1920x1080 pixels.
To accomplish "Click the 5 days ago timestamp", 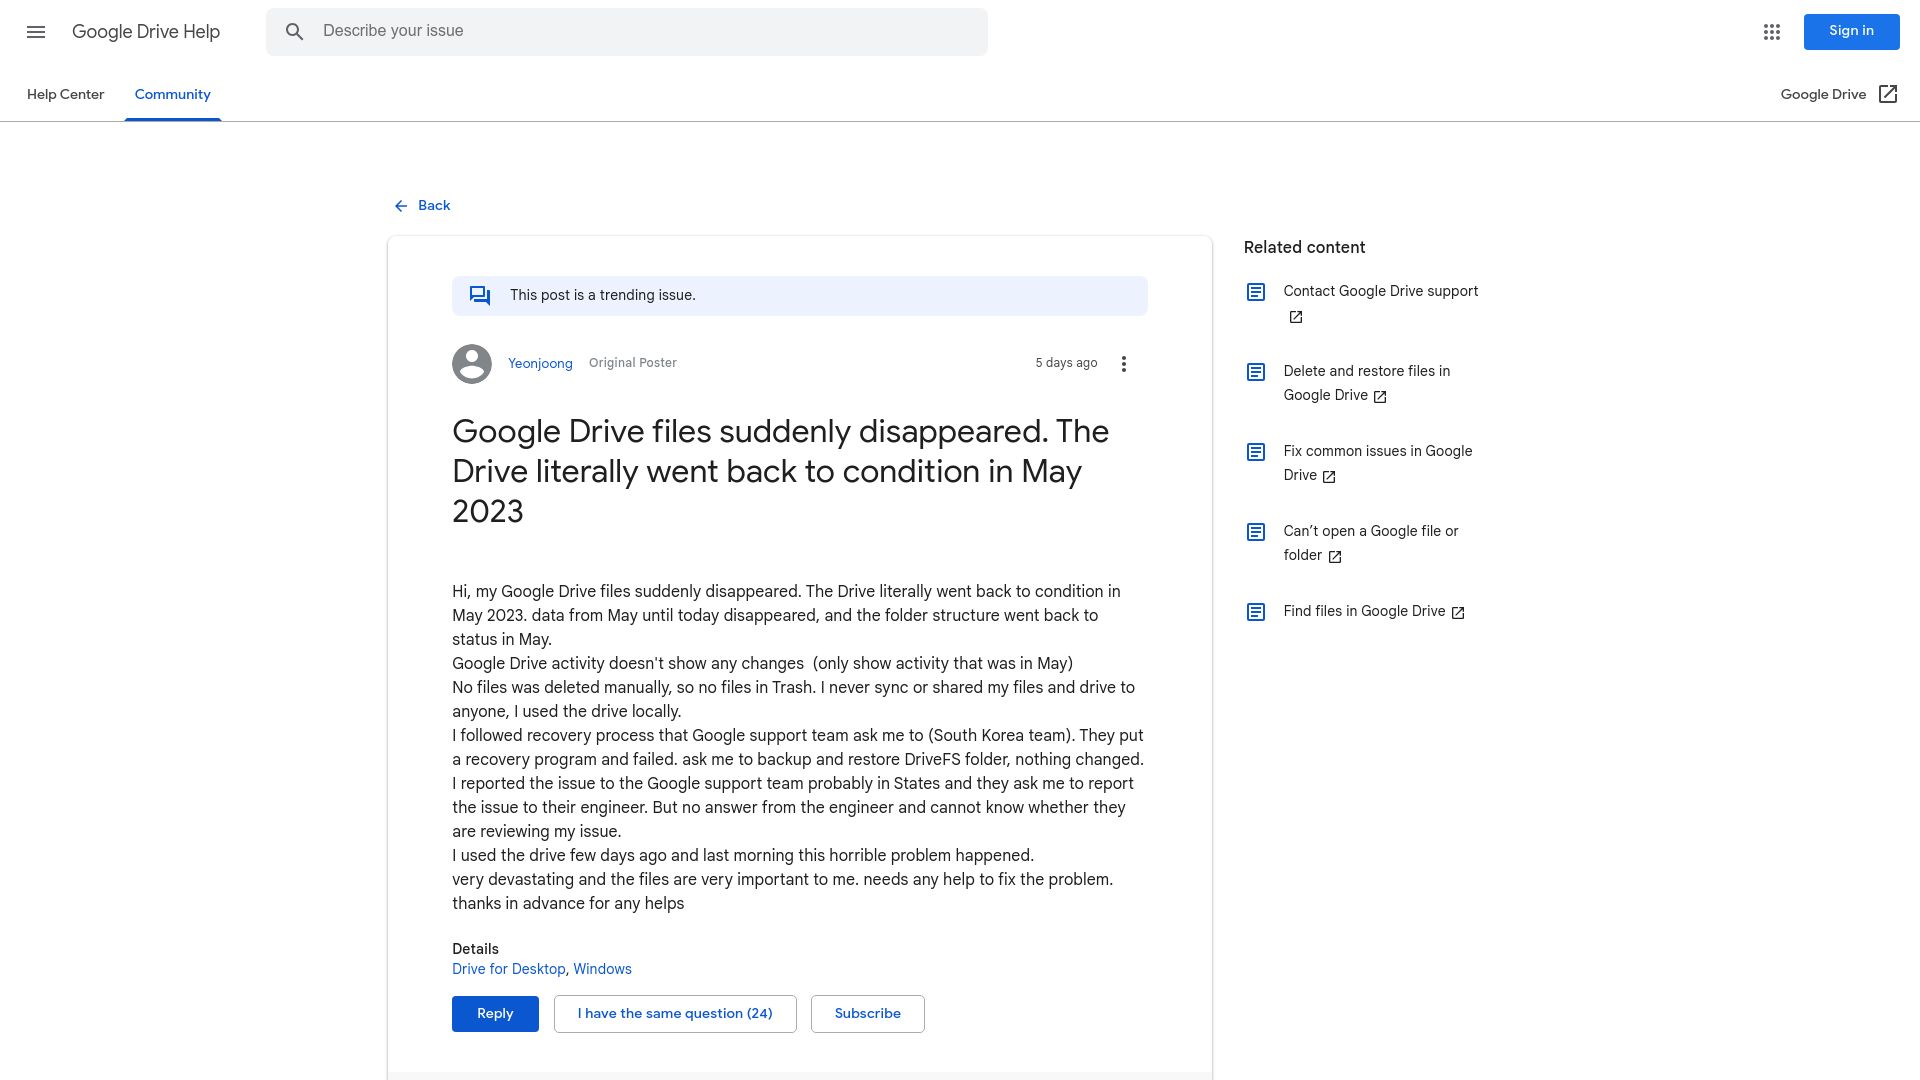I will [1066, 363].
